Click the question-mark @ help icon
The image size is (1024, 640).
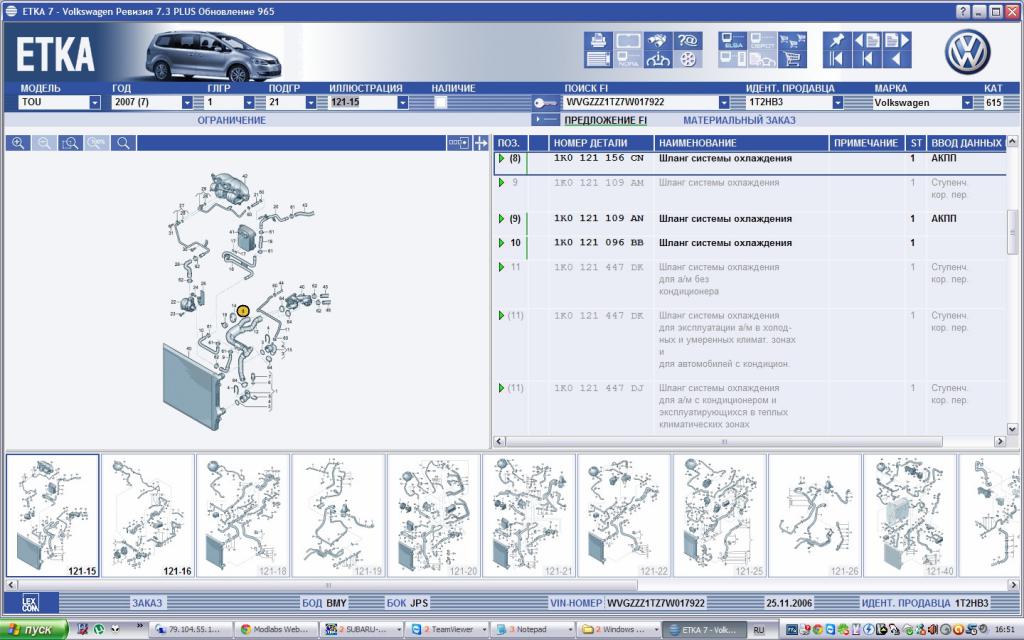pos(688,40)
